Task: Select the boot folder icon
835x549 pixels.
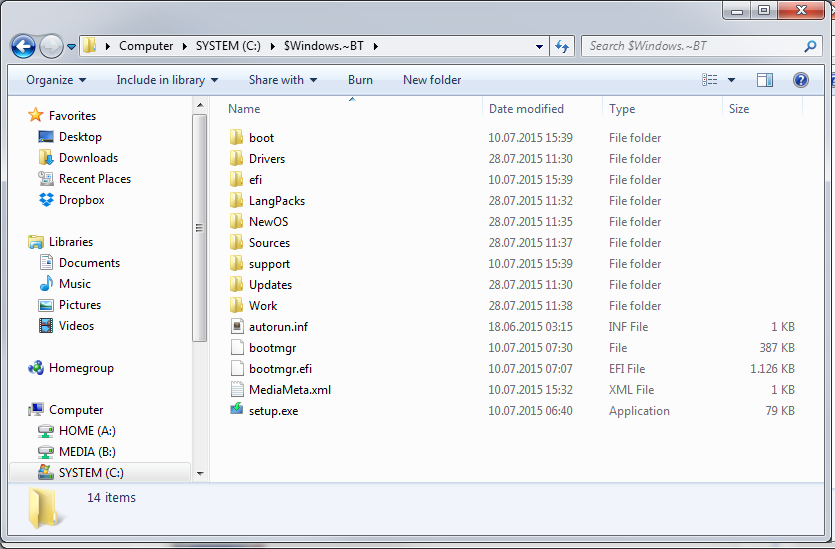Action: coord(236,137)
